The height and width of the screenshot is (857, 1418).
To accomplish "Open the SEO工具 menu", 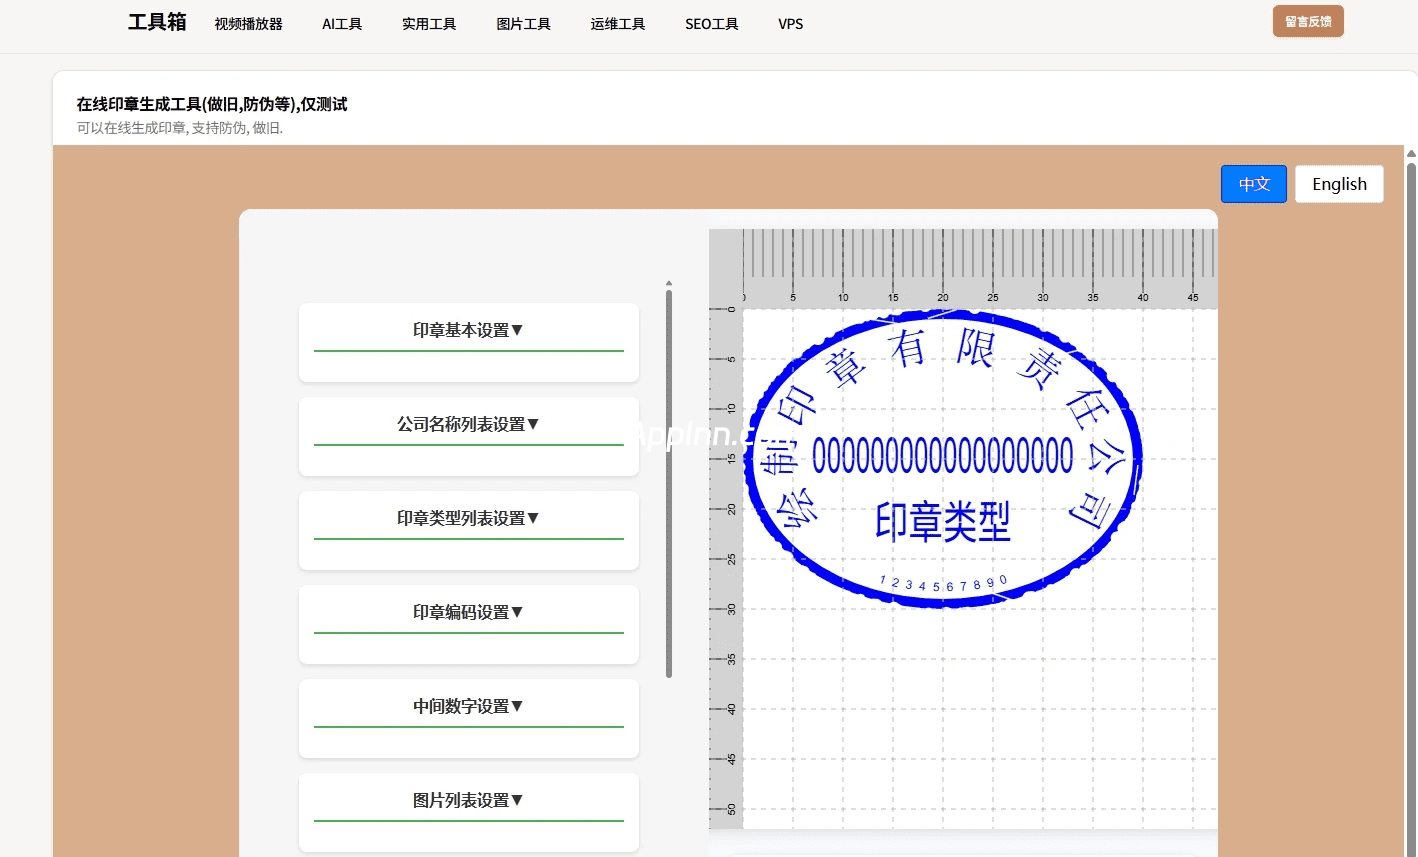I will coord(711,24).
